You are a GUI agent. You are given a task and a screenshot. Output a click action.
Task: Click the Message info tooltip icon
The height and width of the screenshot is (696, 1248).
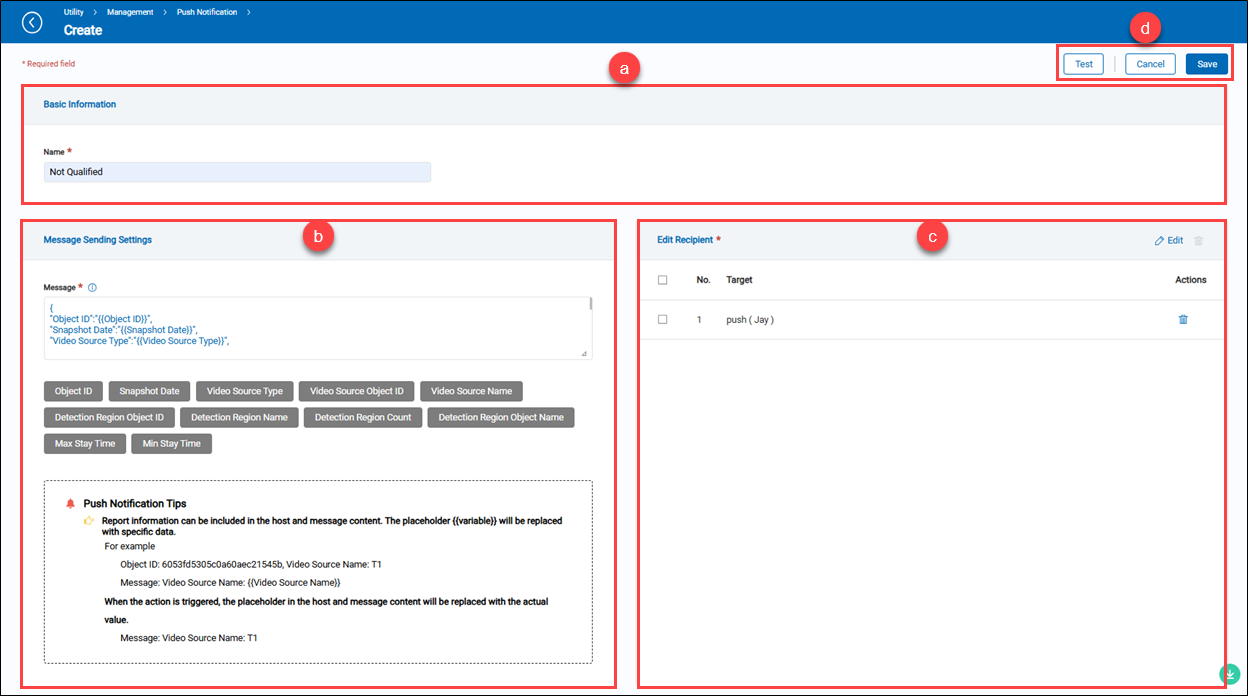click(x=92, y=288)
